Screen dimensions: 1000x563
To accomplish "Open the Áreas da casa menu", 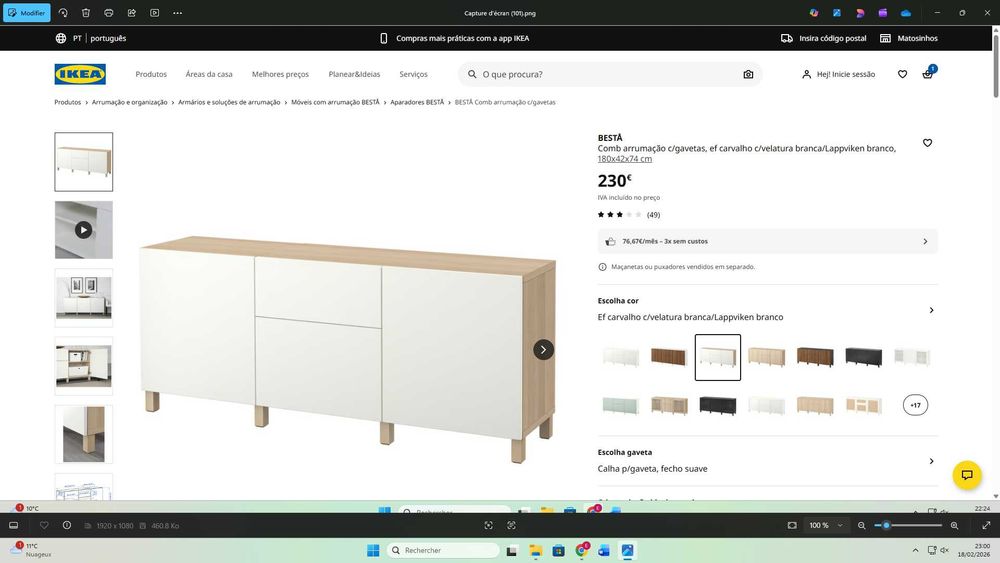I will point(209,74).
